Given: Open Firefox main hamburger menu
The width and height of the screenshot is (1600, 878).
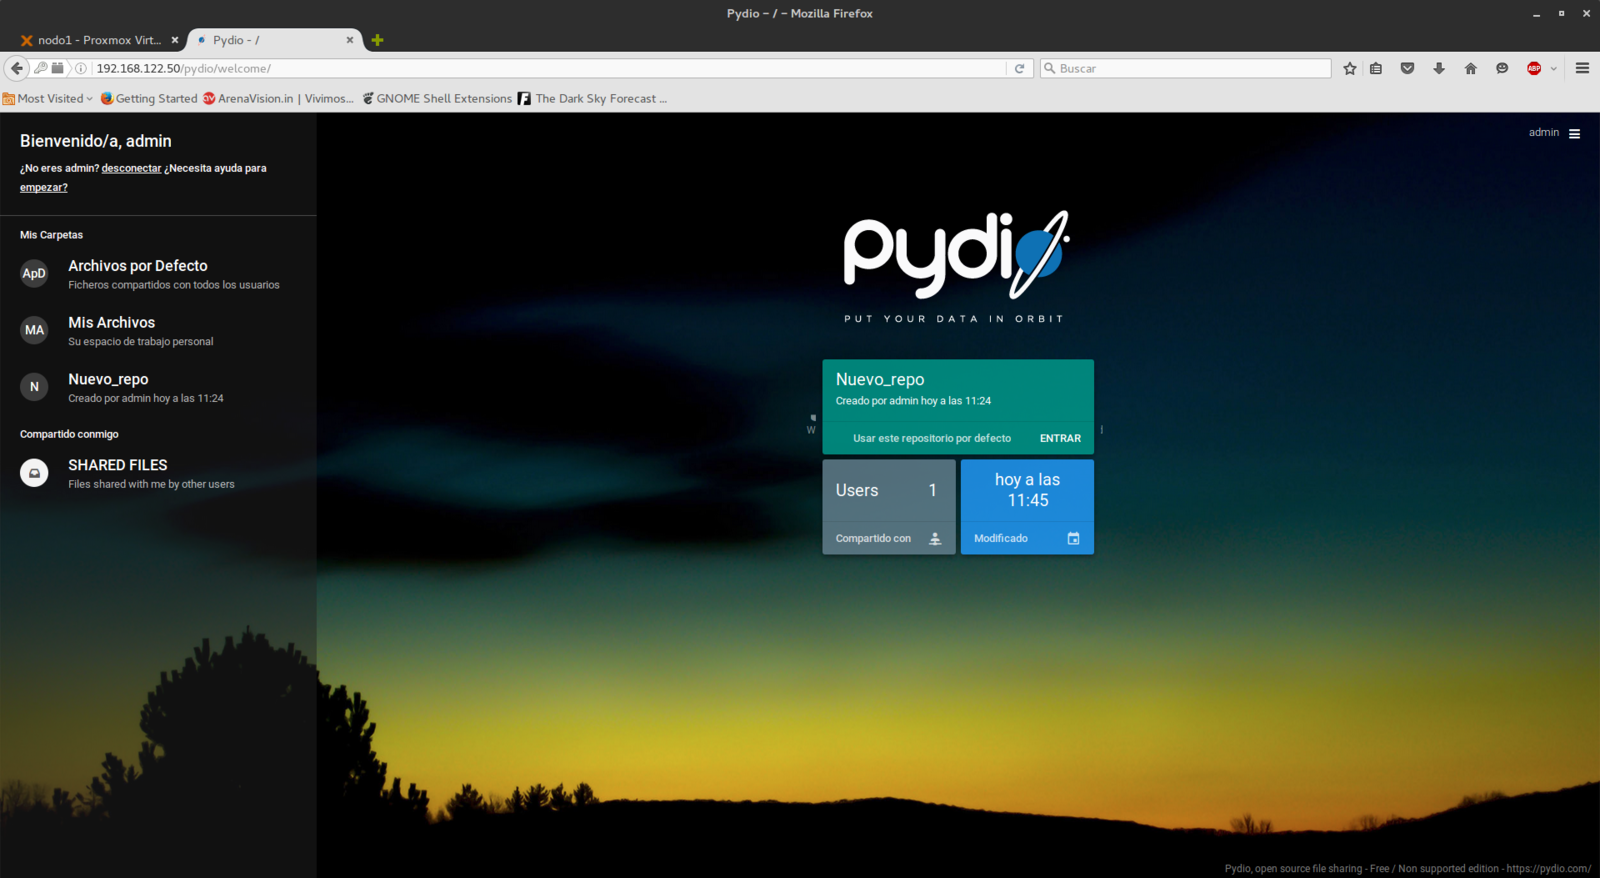Looking at the screenshot, I should click(x=1582, y=68).
